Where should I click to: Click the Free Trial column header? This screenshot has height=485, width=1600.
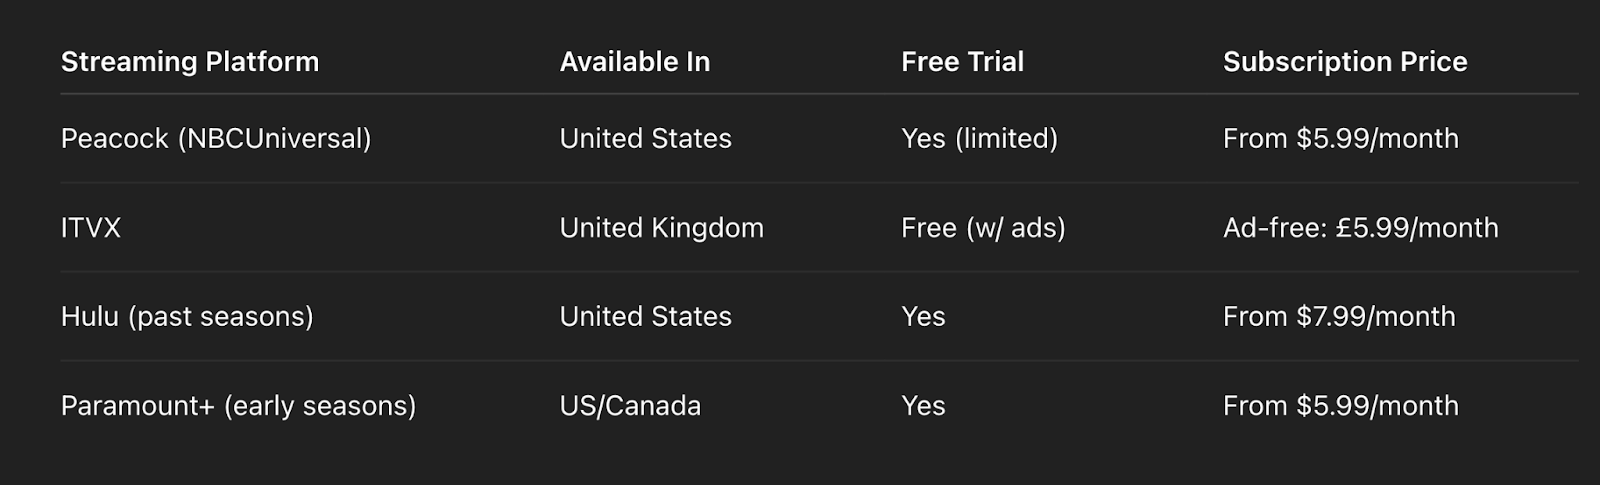[x=962, y=62]
